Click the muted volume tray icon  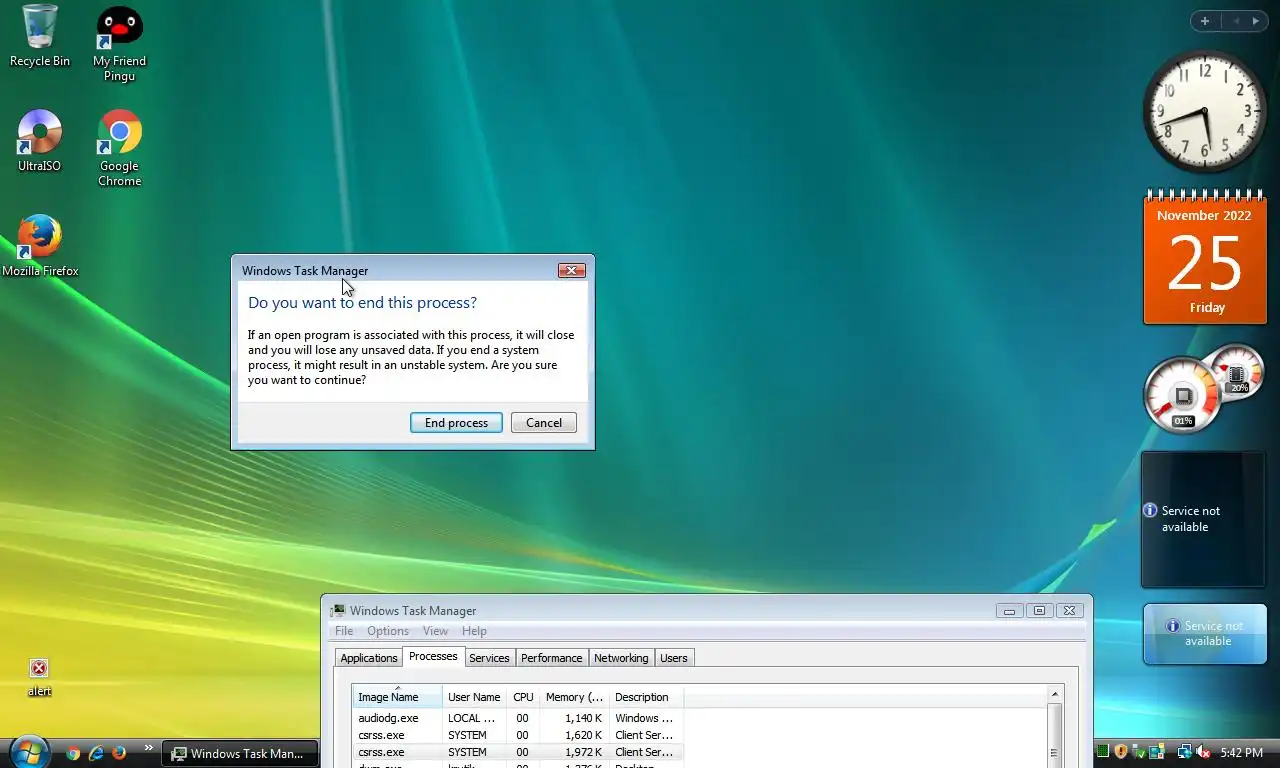pos(1203,752)
